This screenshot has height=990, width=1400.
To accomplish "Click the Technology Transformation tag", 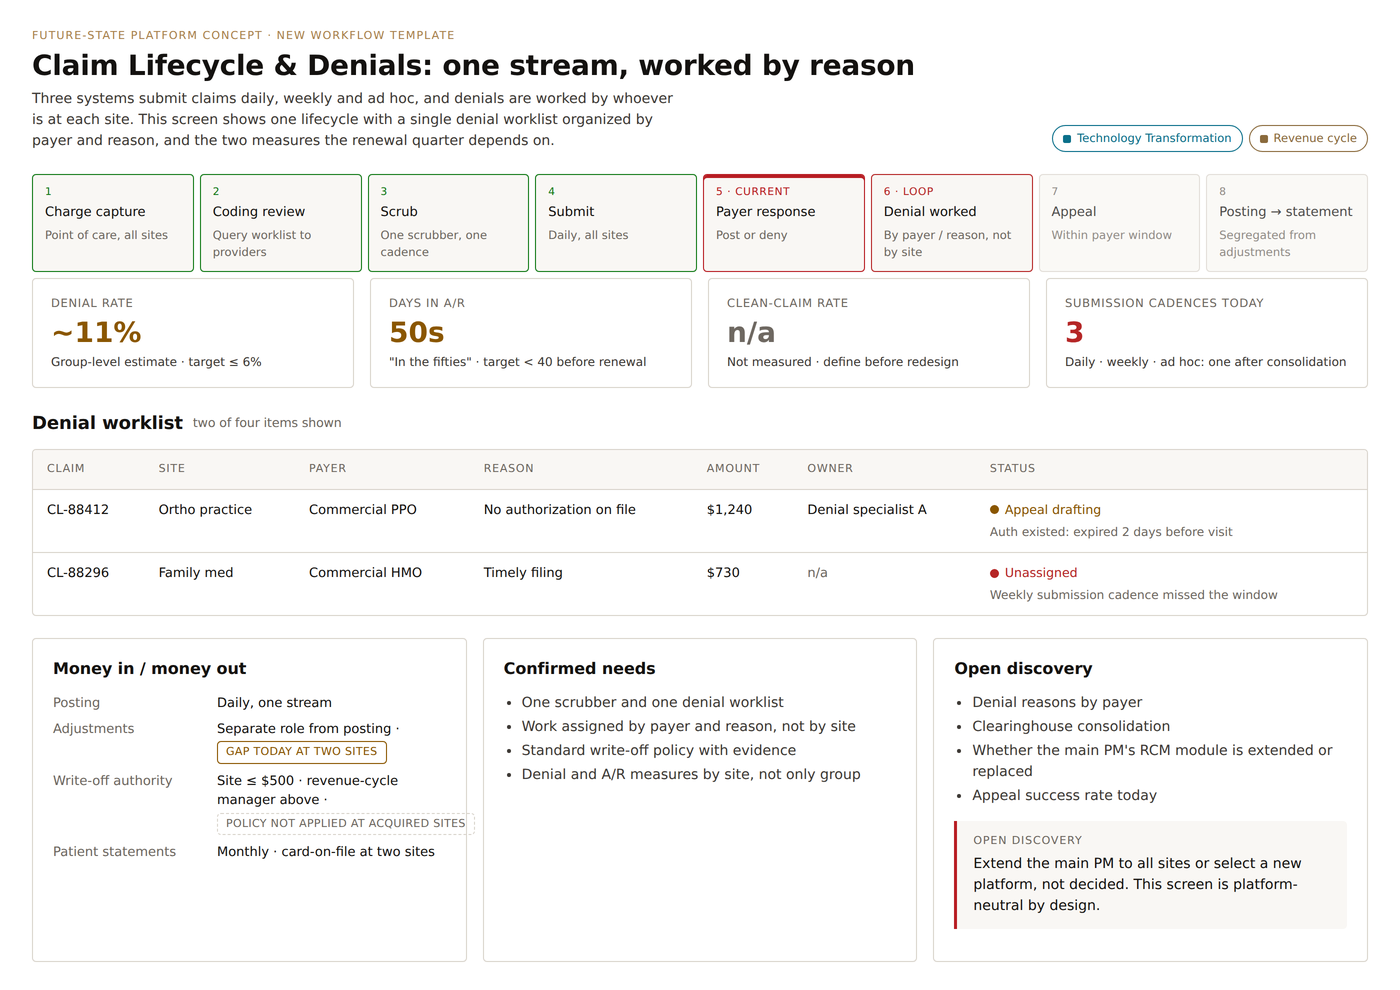I will pyautogui.click(x=1147, y=138).
